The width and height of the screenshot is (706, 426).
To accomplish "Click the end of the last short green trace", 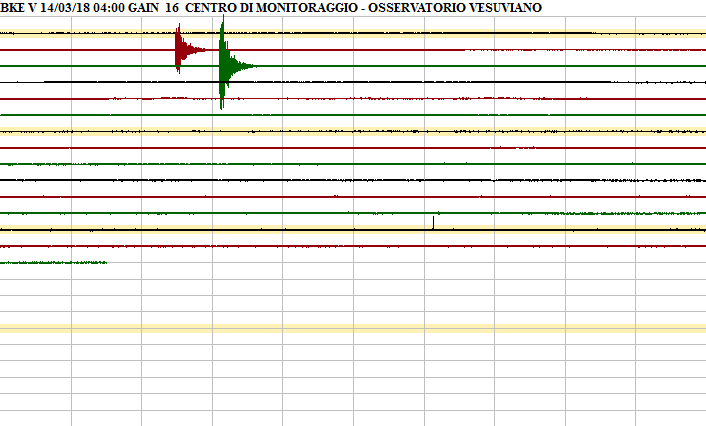I will [105, 262].
